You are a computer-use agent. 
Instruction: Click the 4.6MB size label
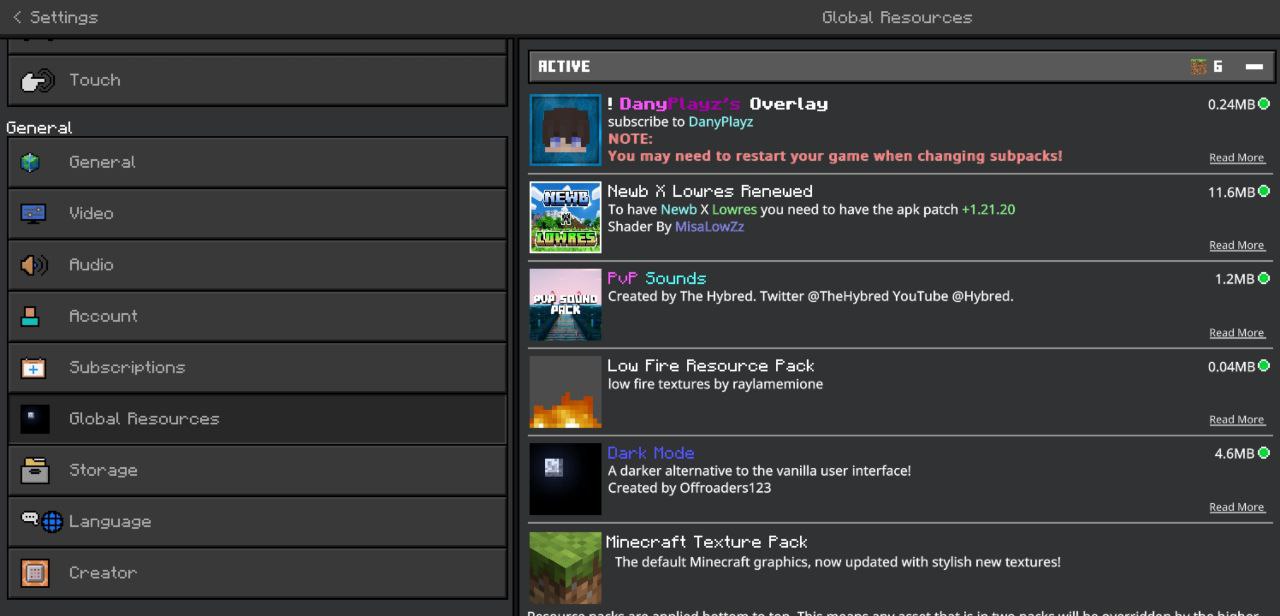click(x=1234, y=453)
